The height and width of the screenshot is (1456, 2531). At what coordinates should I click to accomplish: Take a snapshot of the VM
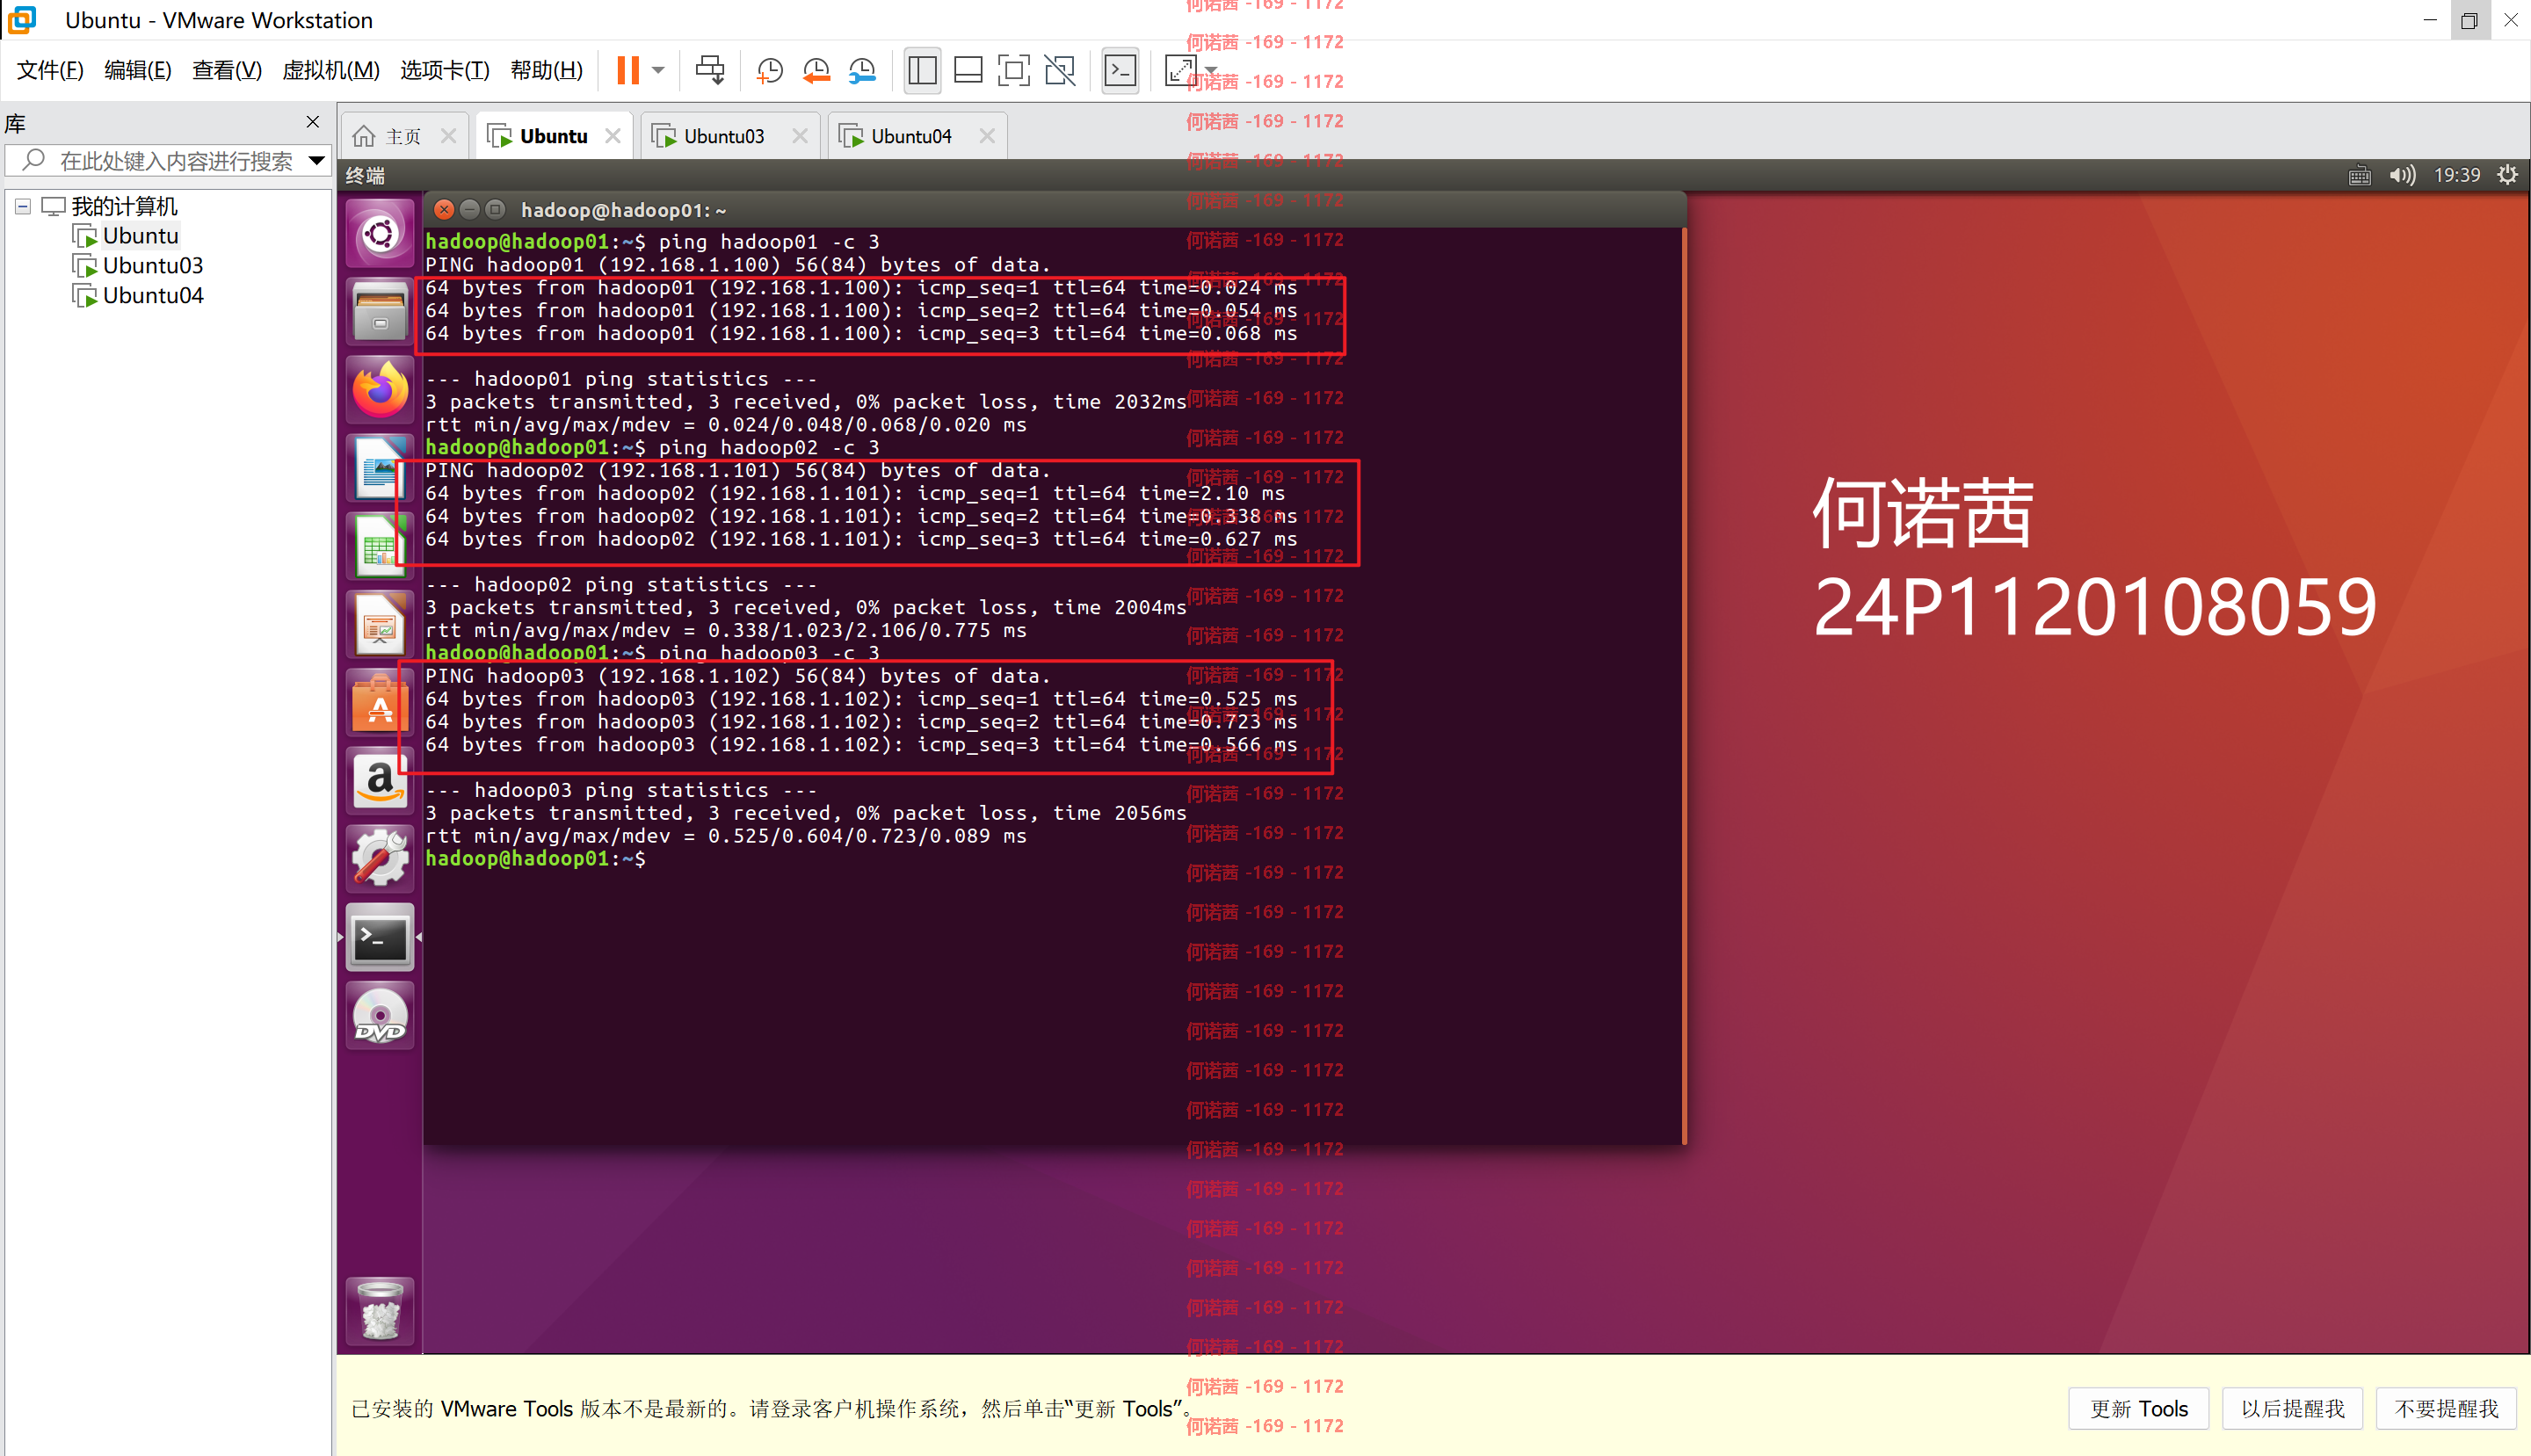click(x=769, y=70)
